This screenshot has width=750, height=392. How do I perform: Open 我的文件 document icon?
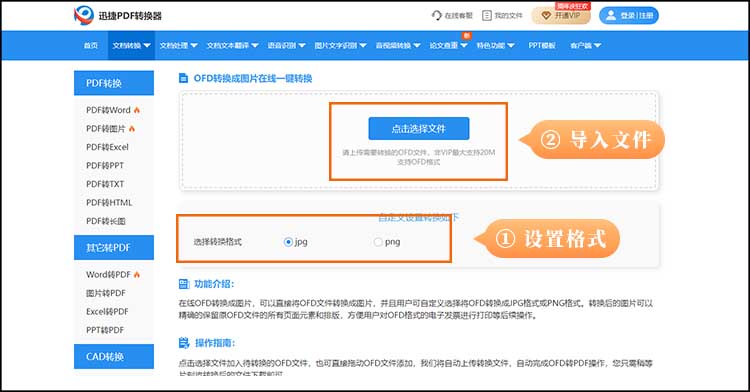pyautogui.click(x=486, y=15)
